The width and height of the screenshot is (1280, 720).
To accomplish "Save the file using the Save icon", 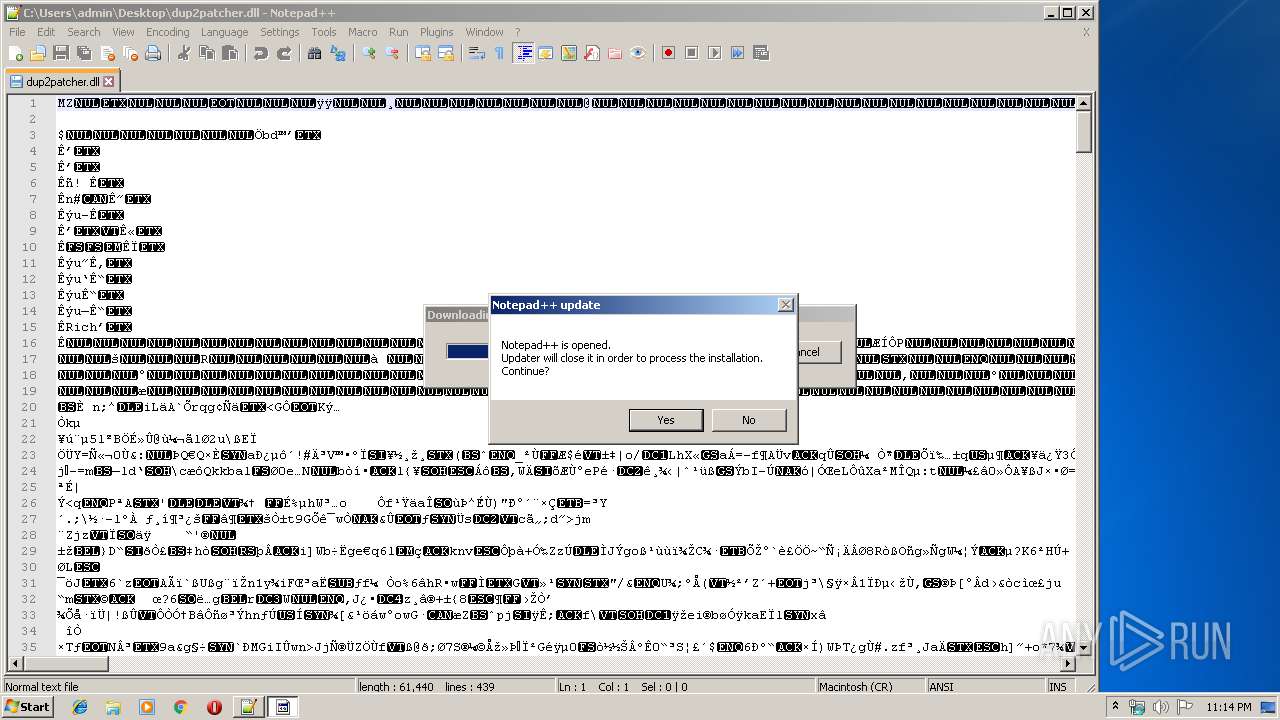I will [61, 53].
